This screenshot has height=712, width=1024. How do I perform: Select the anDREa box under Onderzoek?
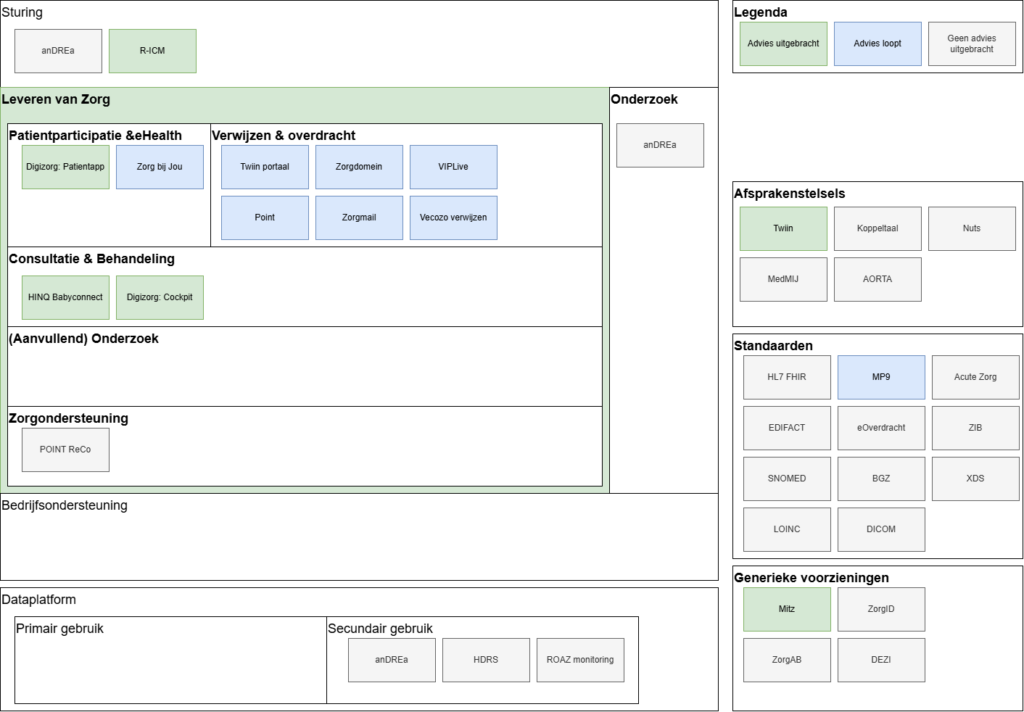tap(660, 145)
